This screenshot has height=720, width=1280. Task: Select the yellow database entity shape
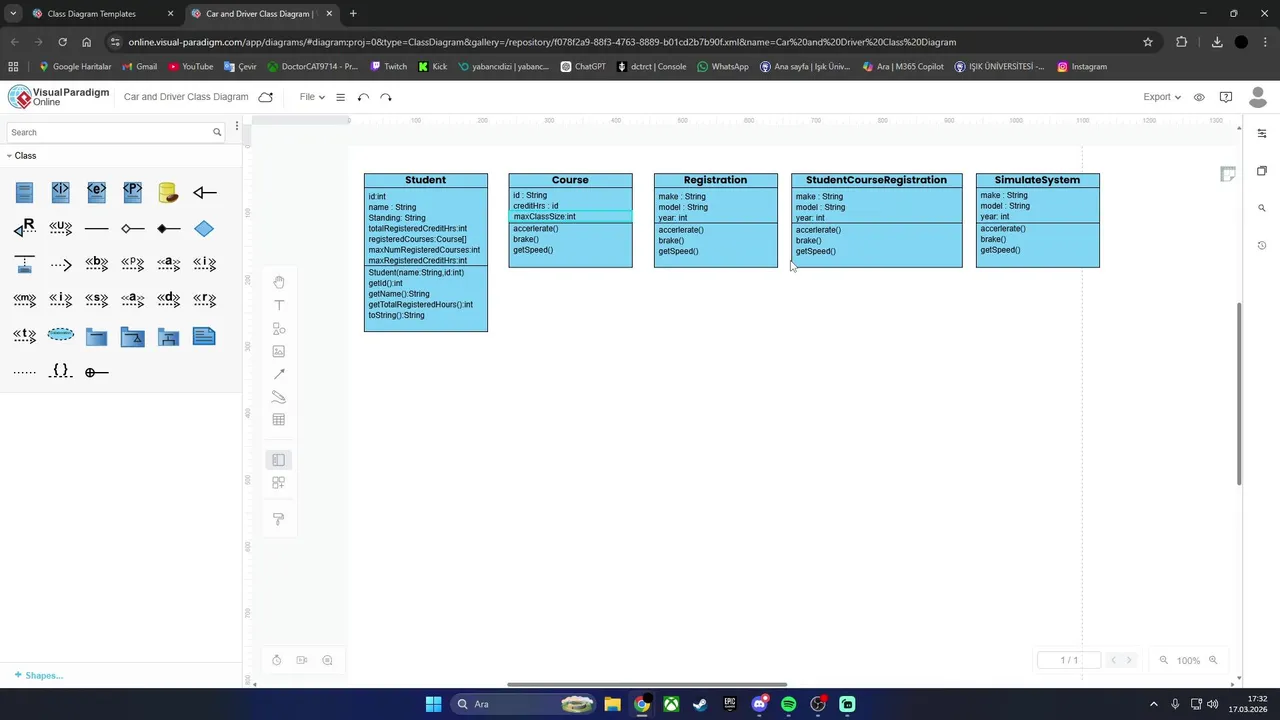(x=168, y=192)
